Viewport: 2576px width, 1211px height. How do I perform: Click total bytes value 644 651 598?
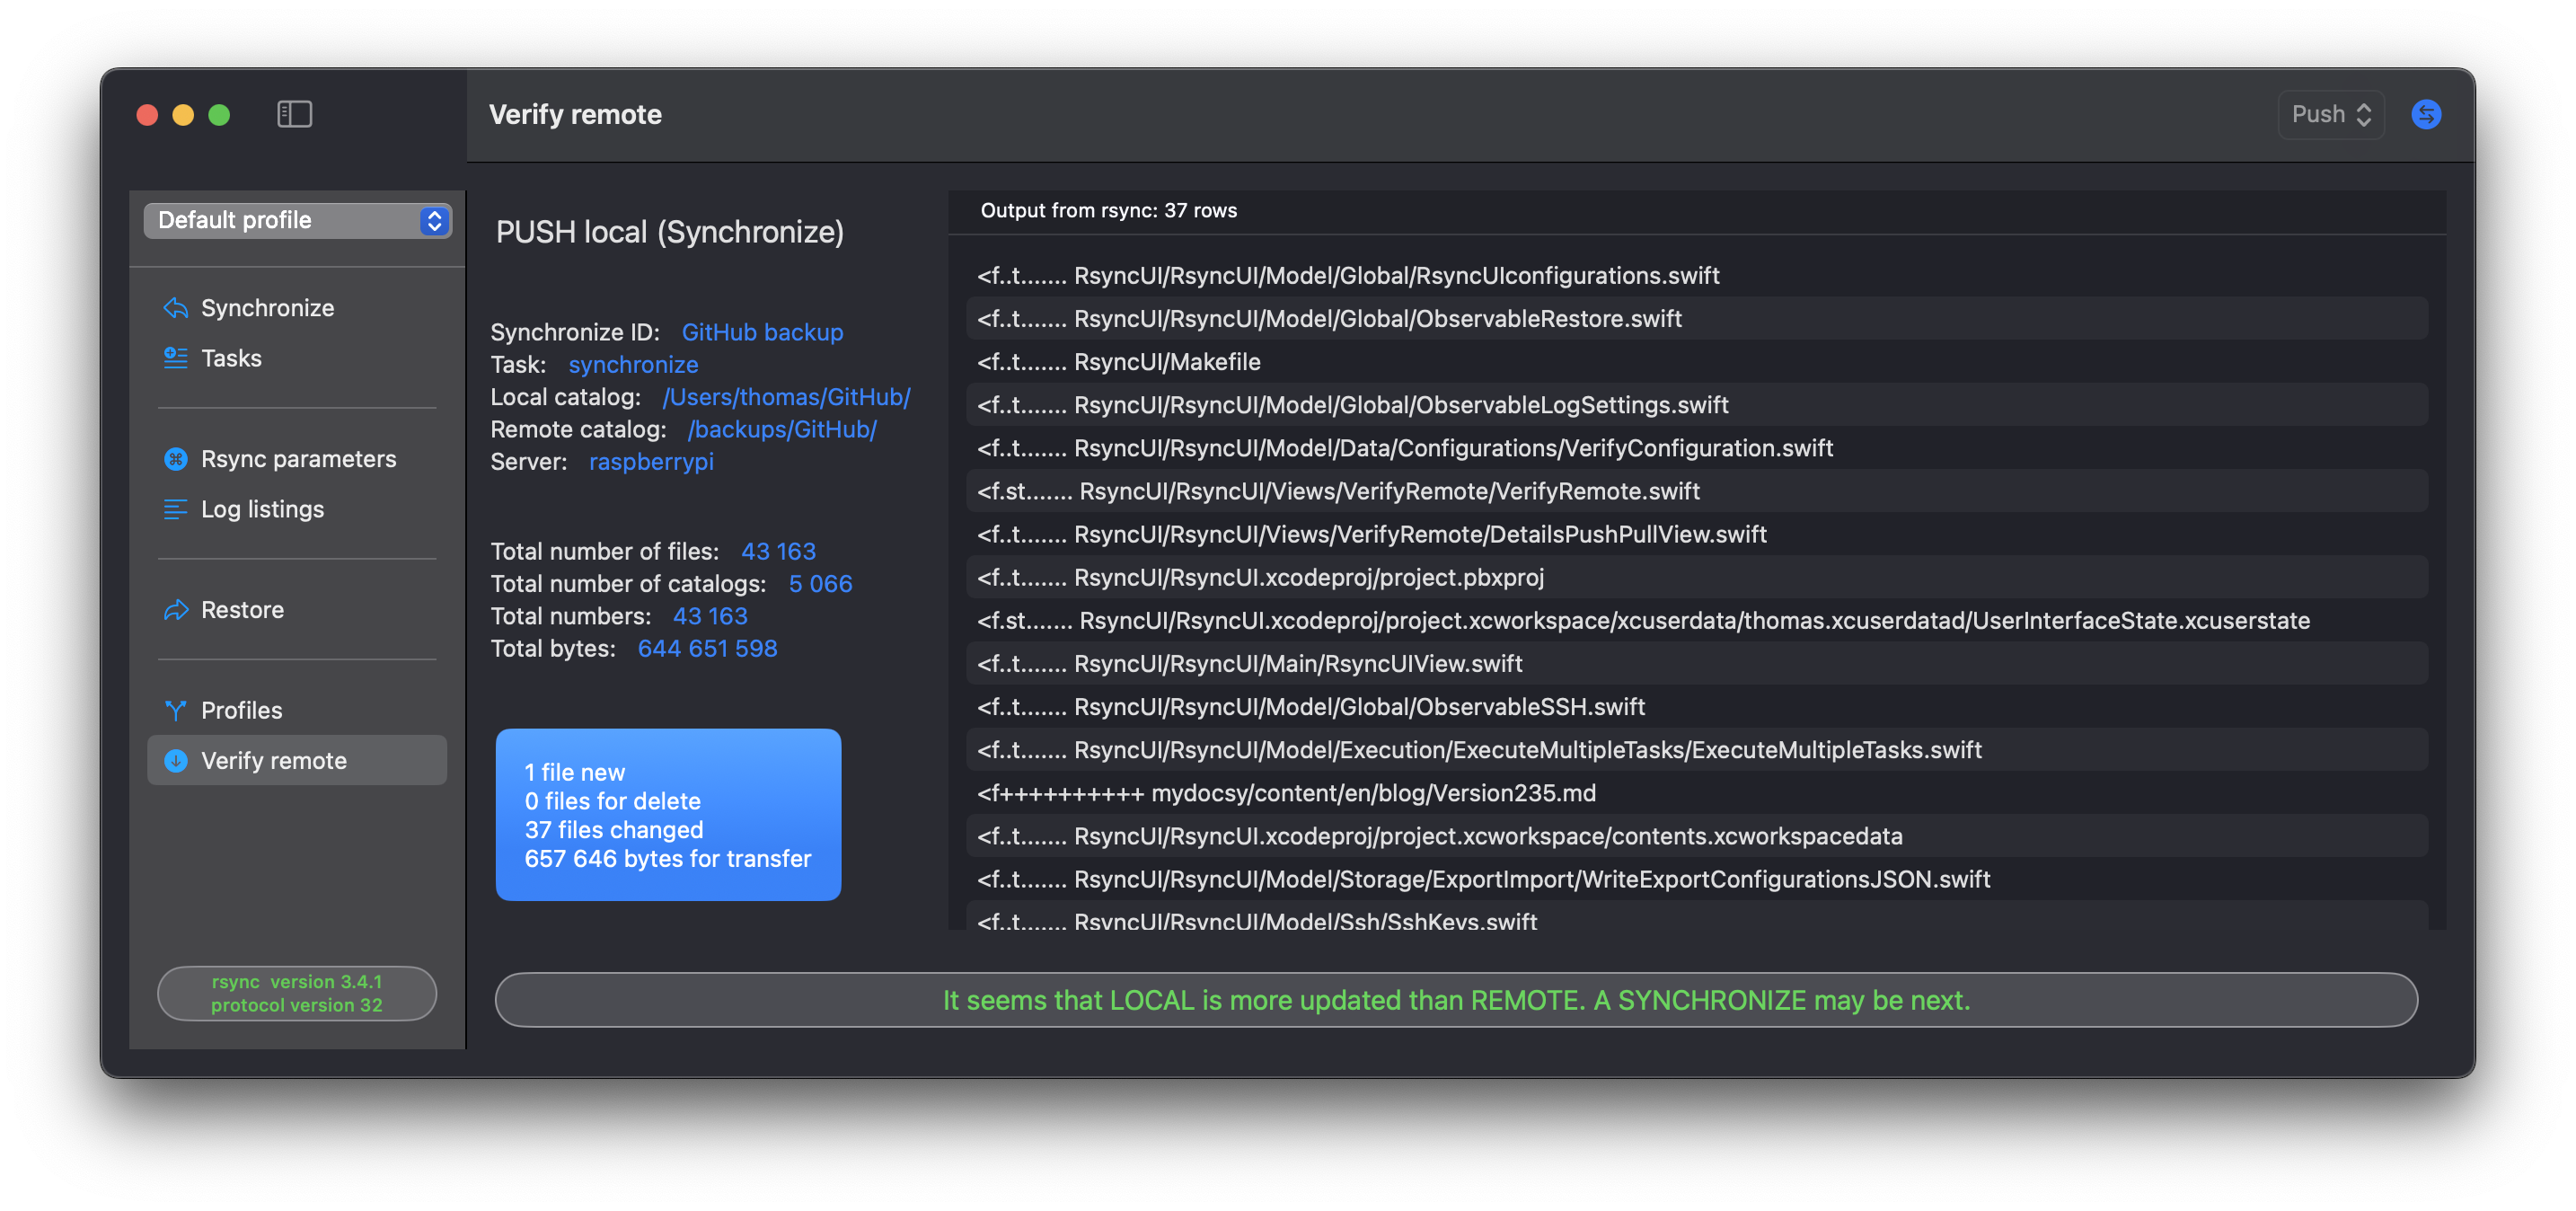pyautogui.click(x=707, y=649)
